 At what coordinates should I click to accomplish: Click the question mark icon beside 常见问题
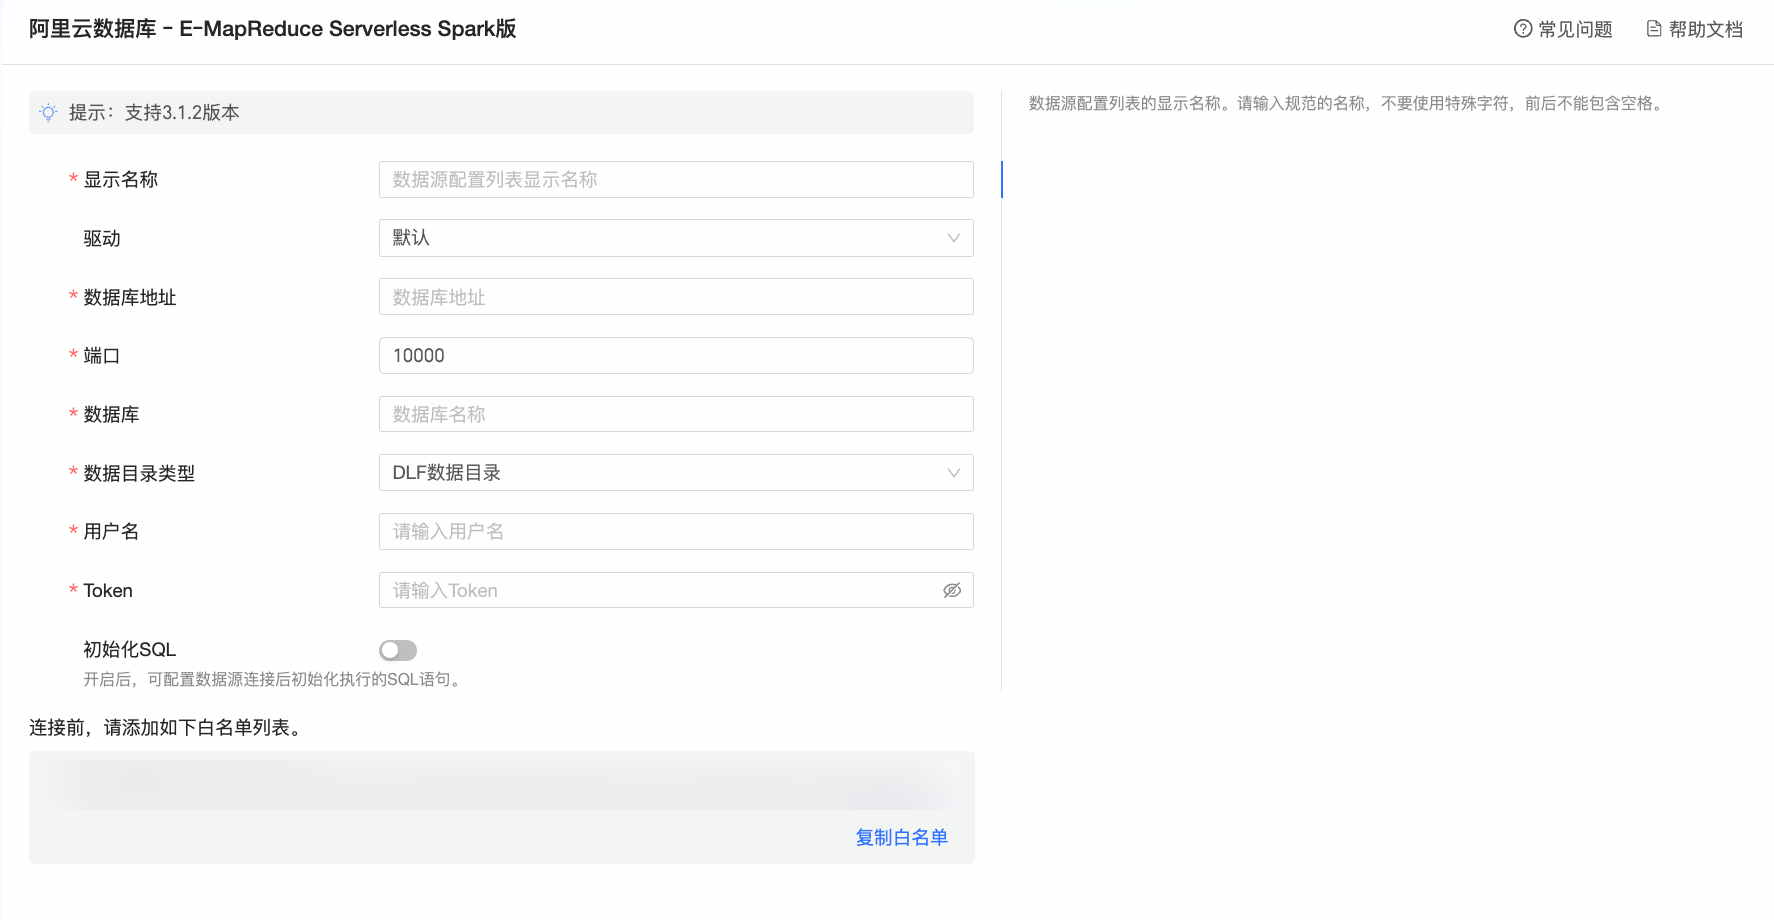[1521, 29]
